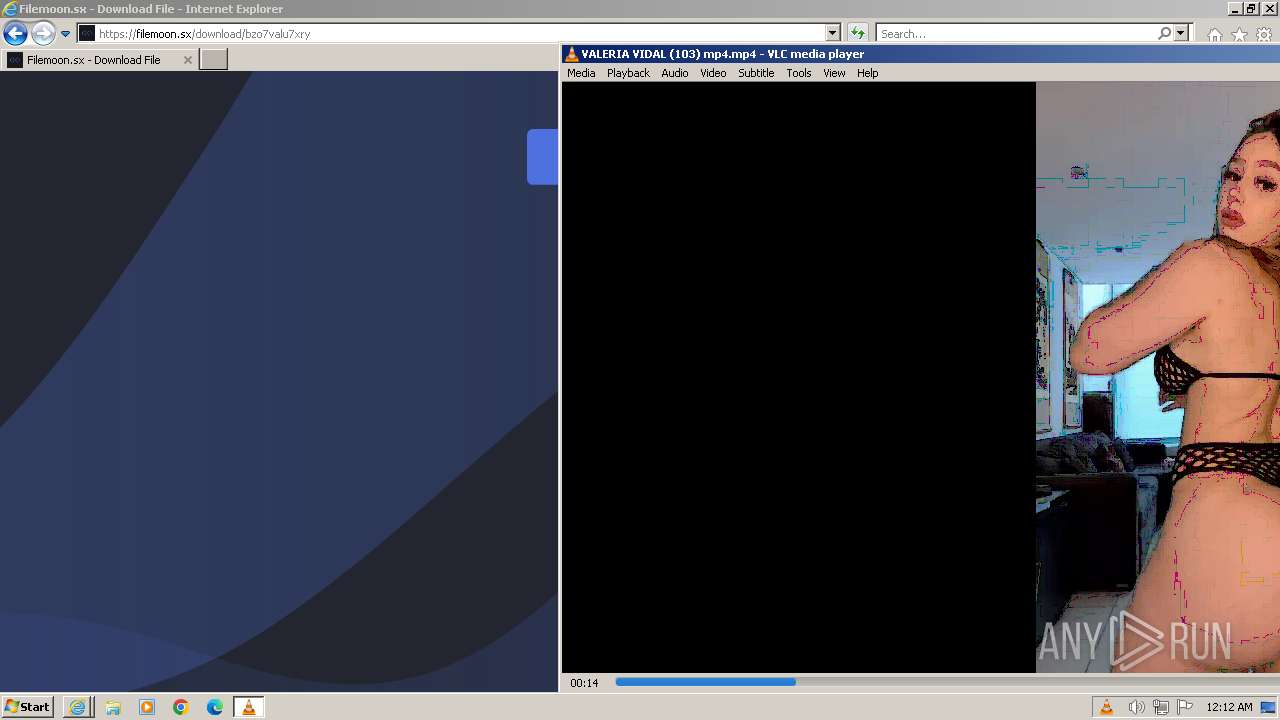
Task: Switch to VLC taskbar button
Action: tap(248, 707)
